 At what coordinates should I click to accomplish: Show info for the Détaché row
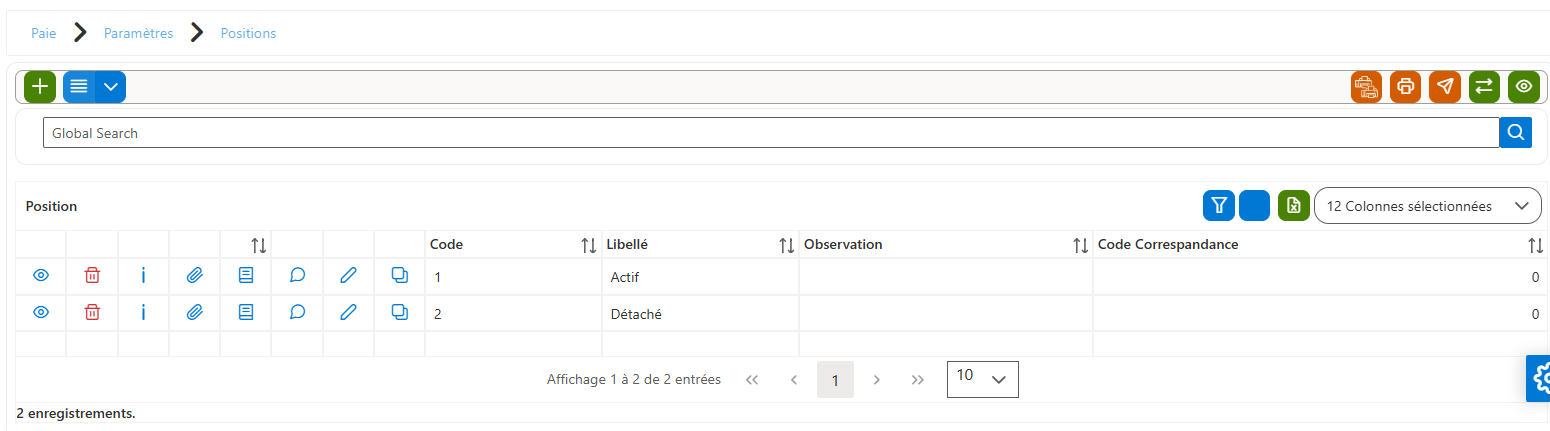[143, 313]
